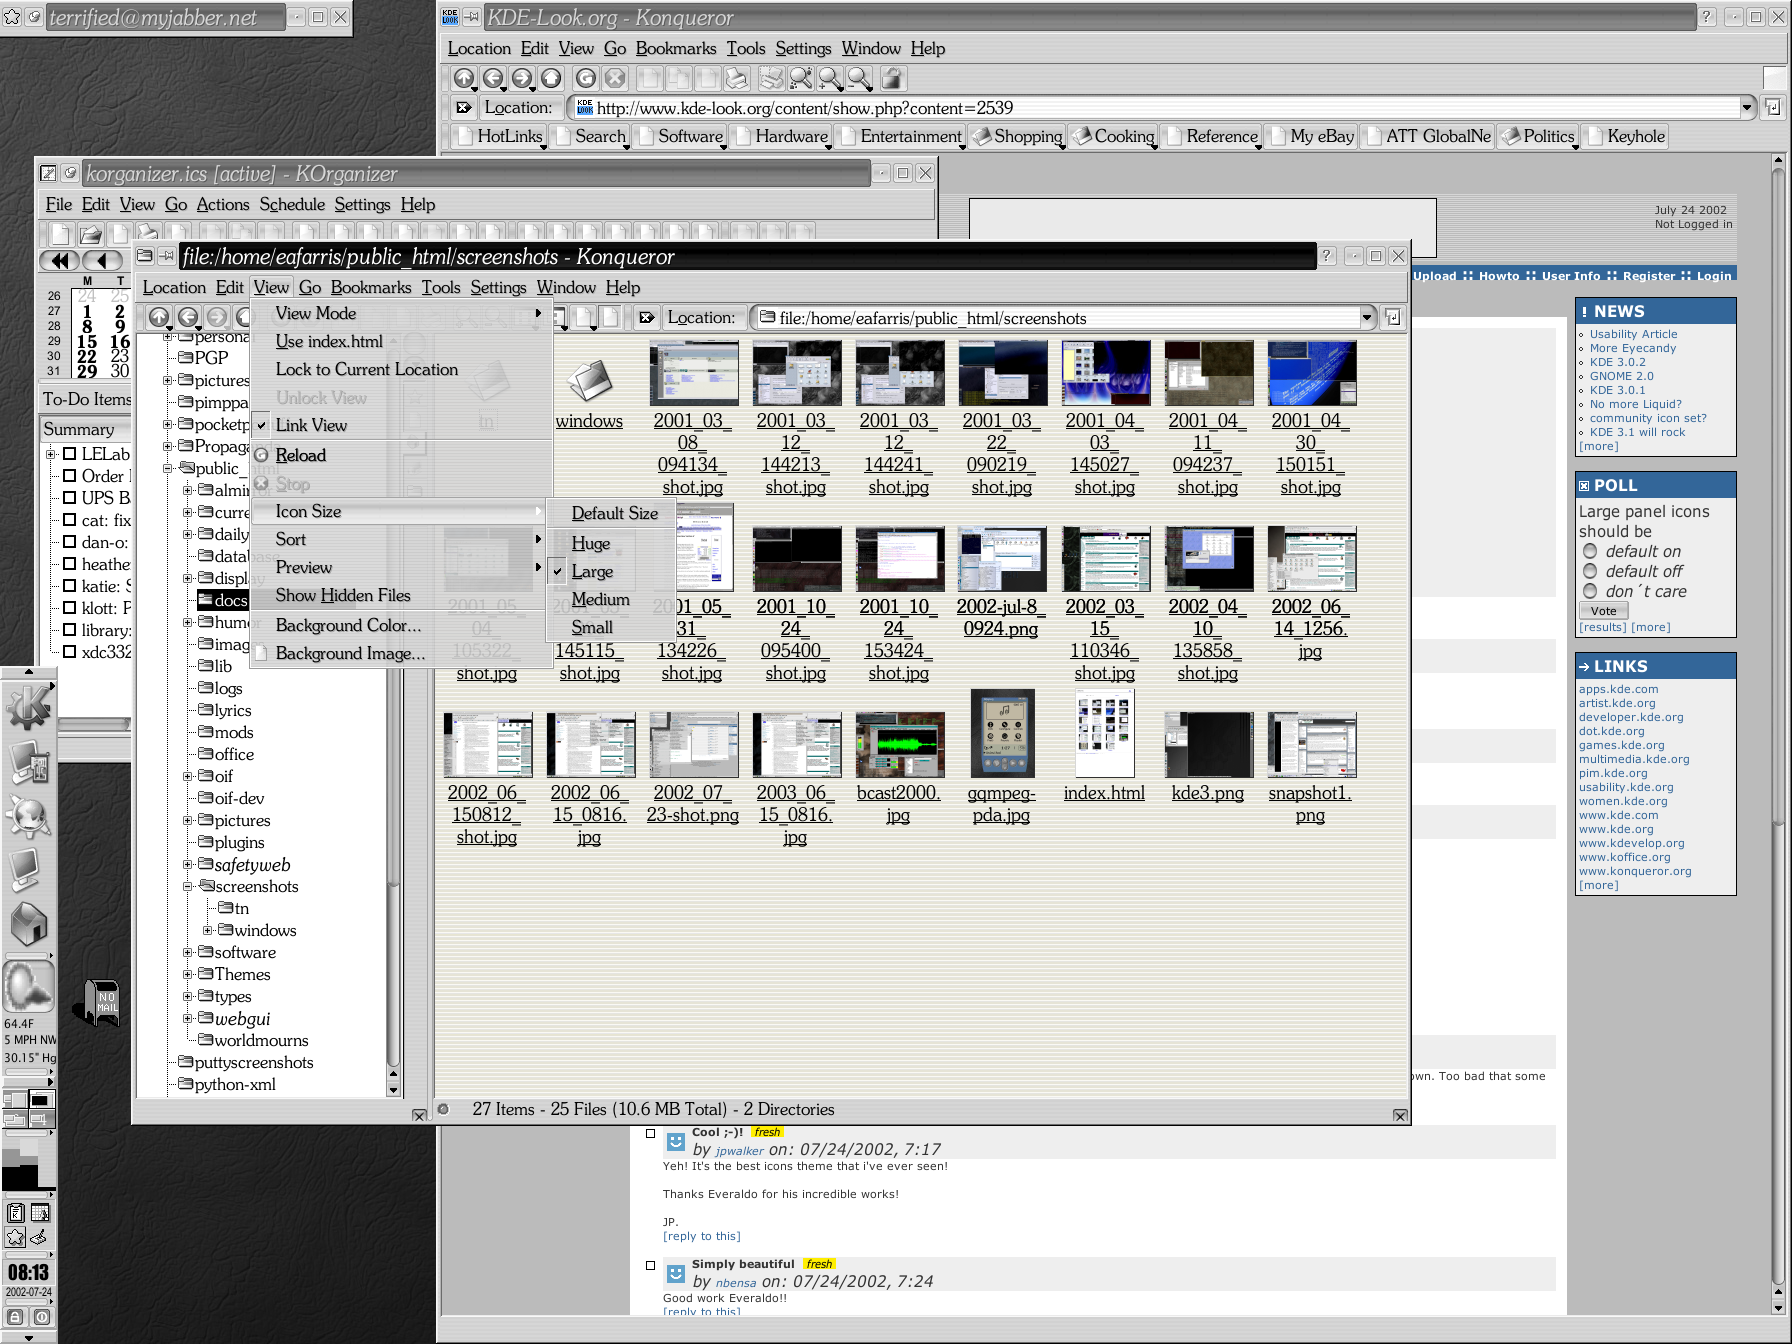Open View Mode submenu entry

click(401, 313)
